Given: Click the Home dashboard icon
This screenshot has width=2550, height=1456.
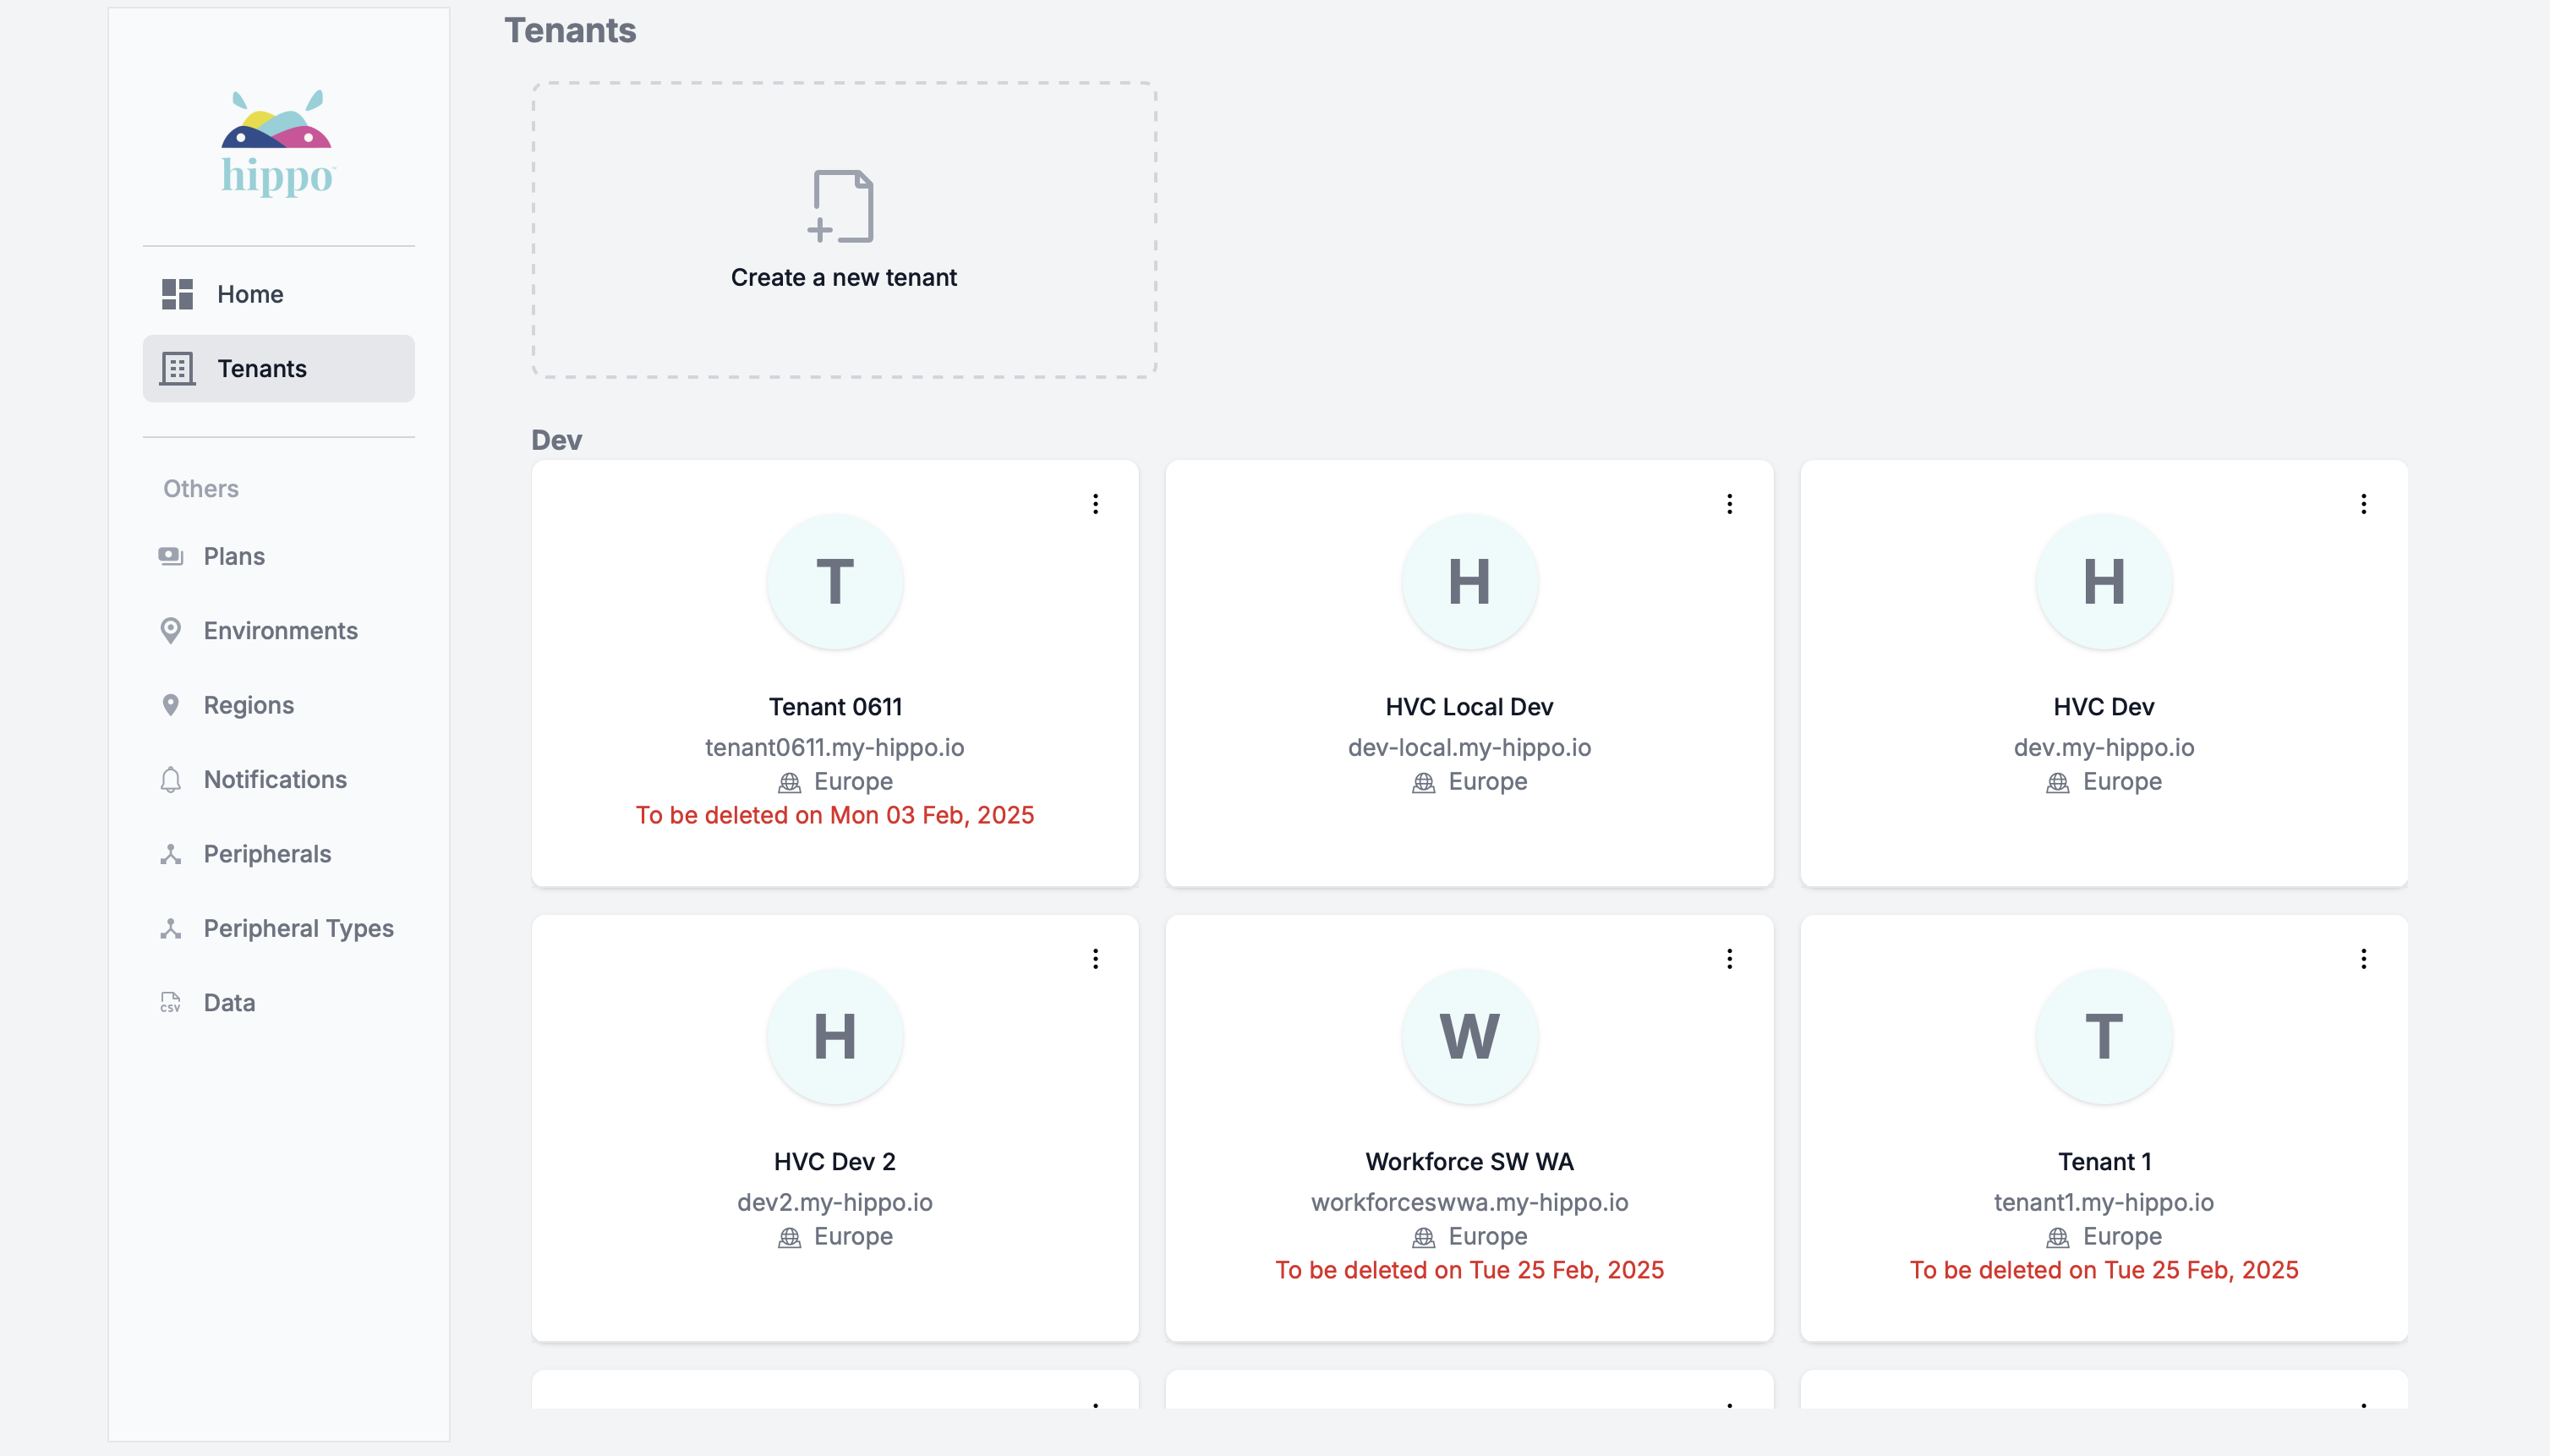Looking at the screenshot, I should point(177,294).
